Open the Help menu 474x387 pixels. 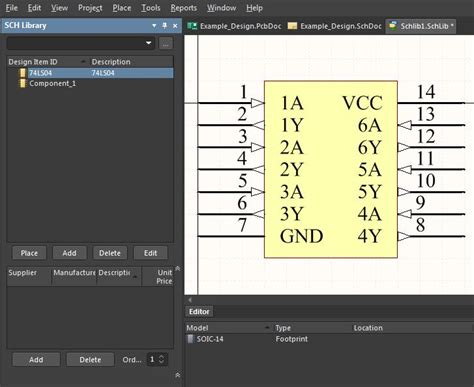coord(254,8)
